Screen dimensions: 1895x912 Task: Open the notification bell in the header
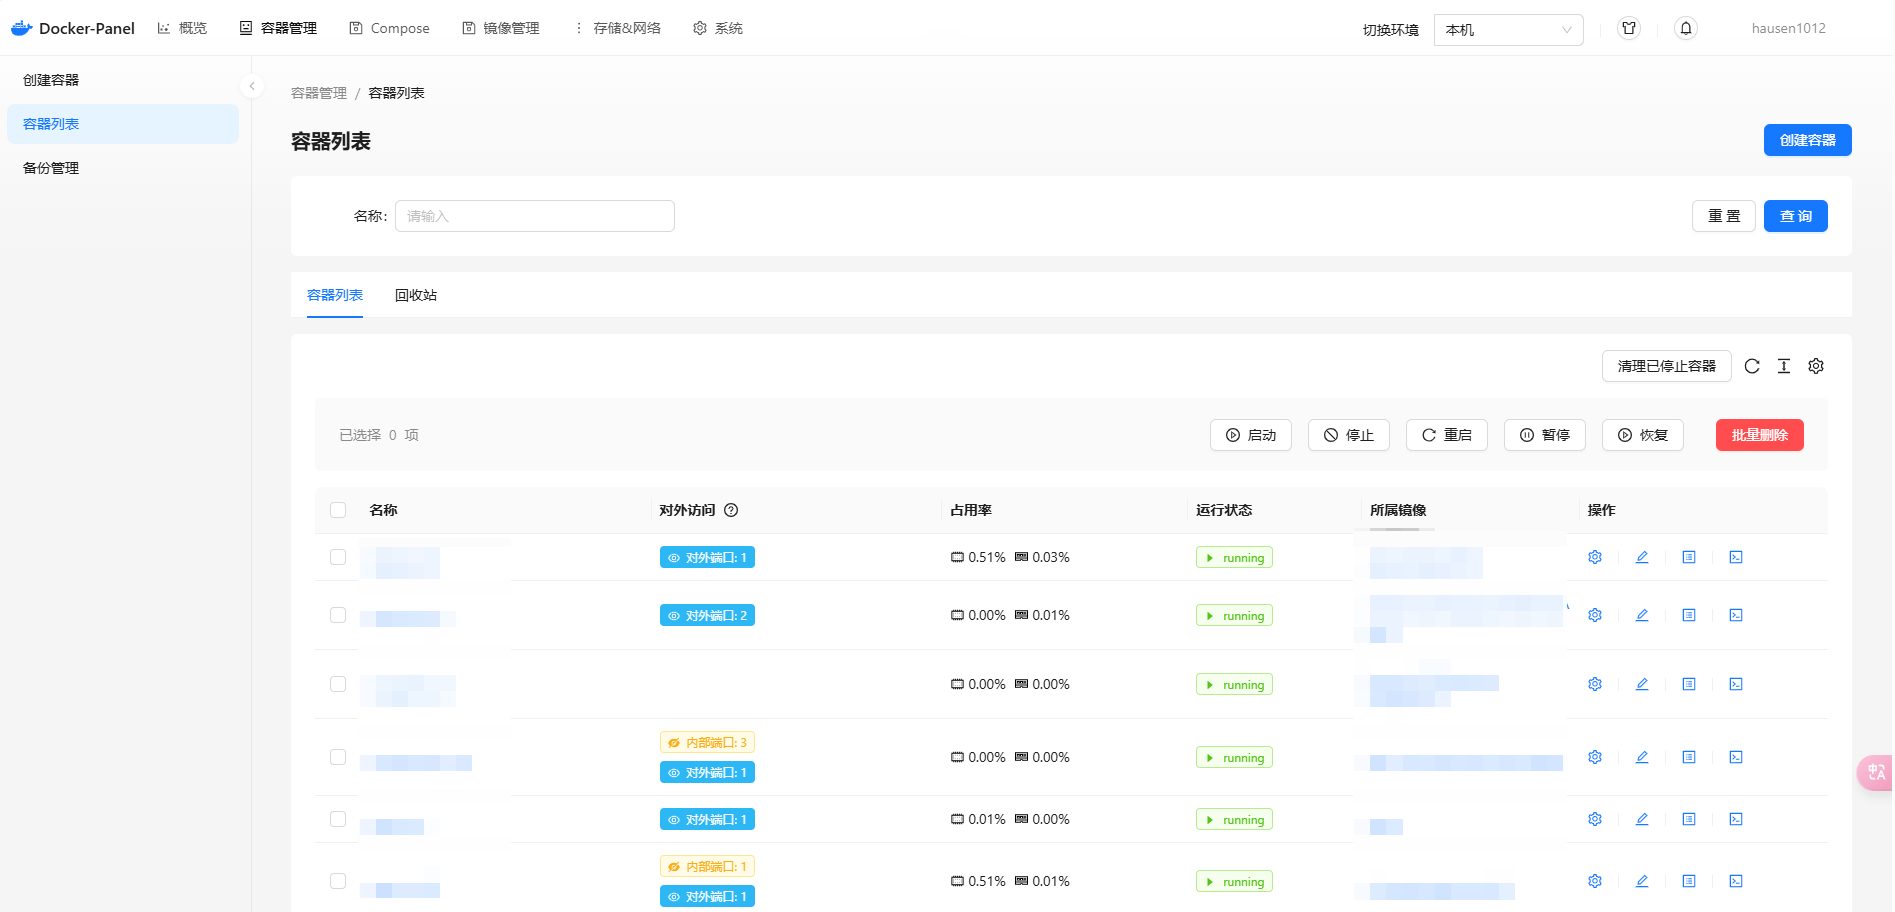1686,28
